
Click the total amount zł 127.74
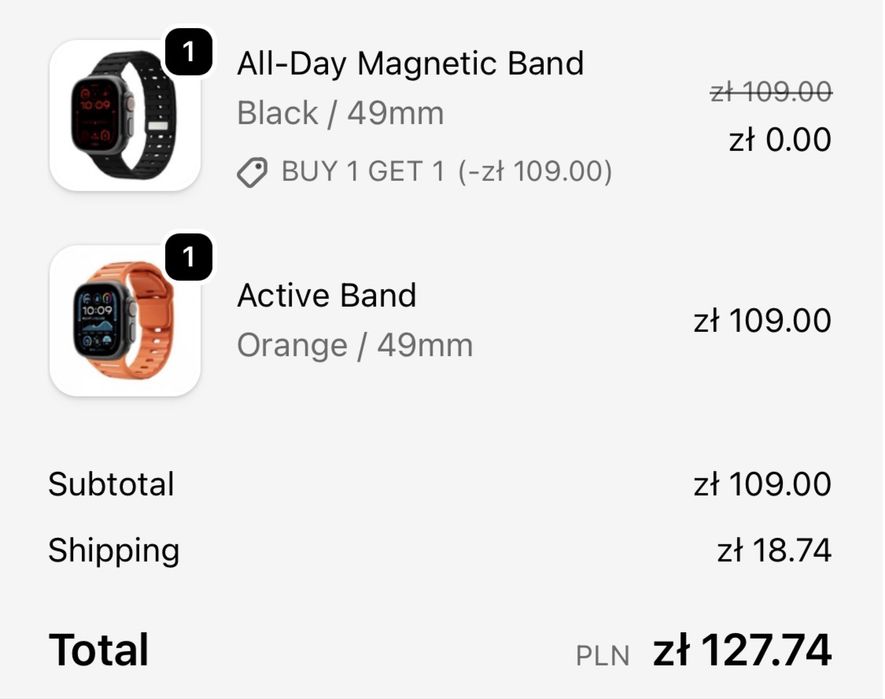pyautogui.click(x=742, y=651)
